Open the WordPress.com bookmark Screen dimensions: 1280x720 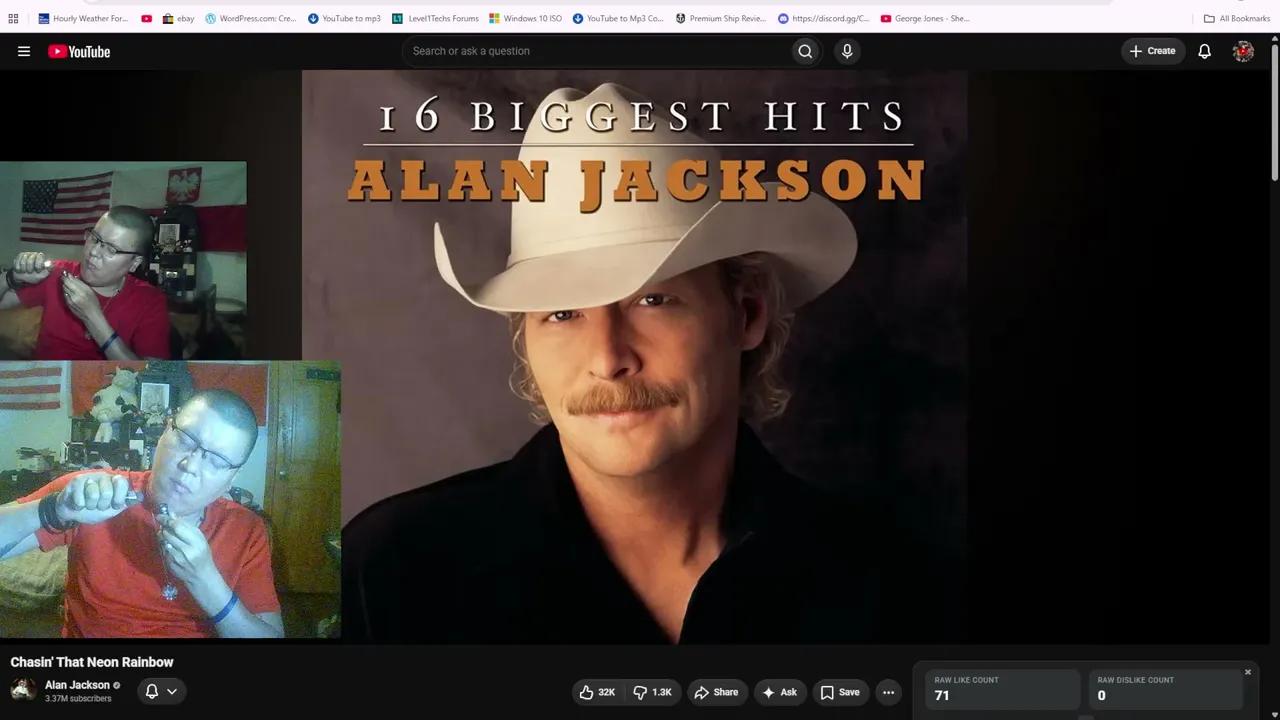pyautogui.click(x=251, y=18)
